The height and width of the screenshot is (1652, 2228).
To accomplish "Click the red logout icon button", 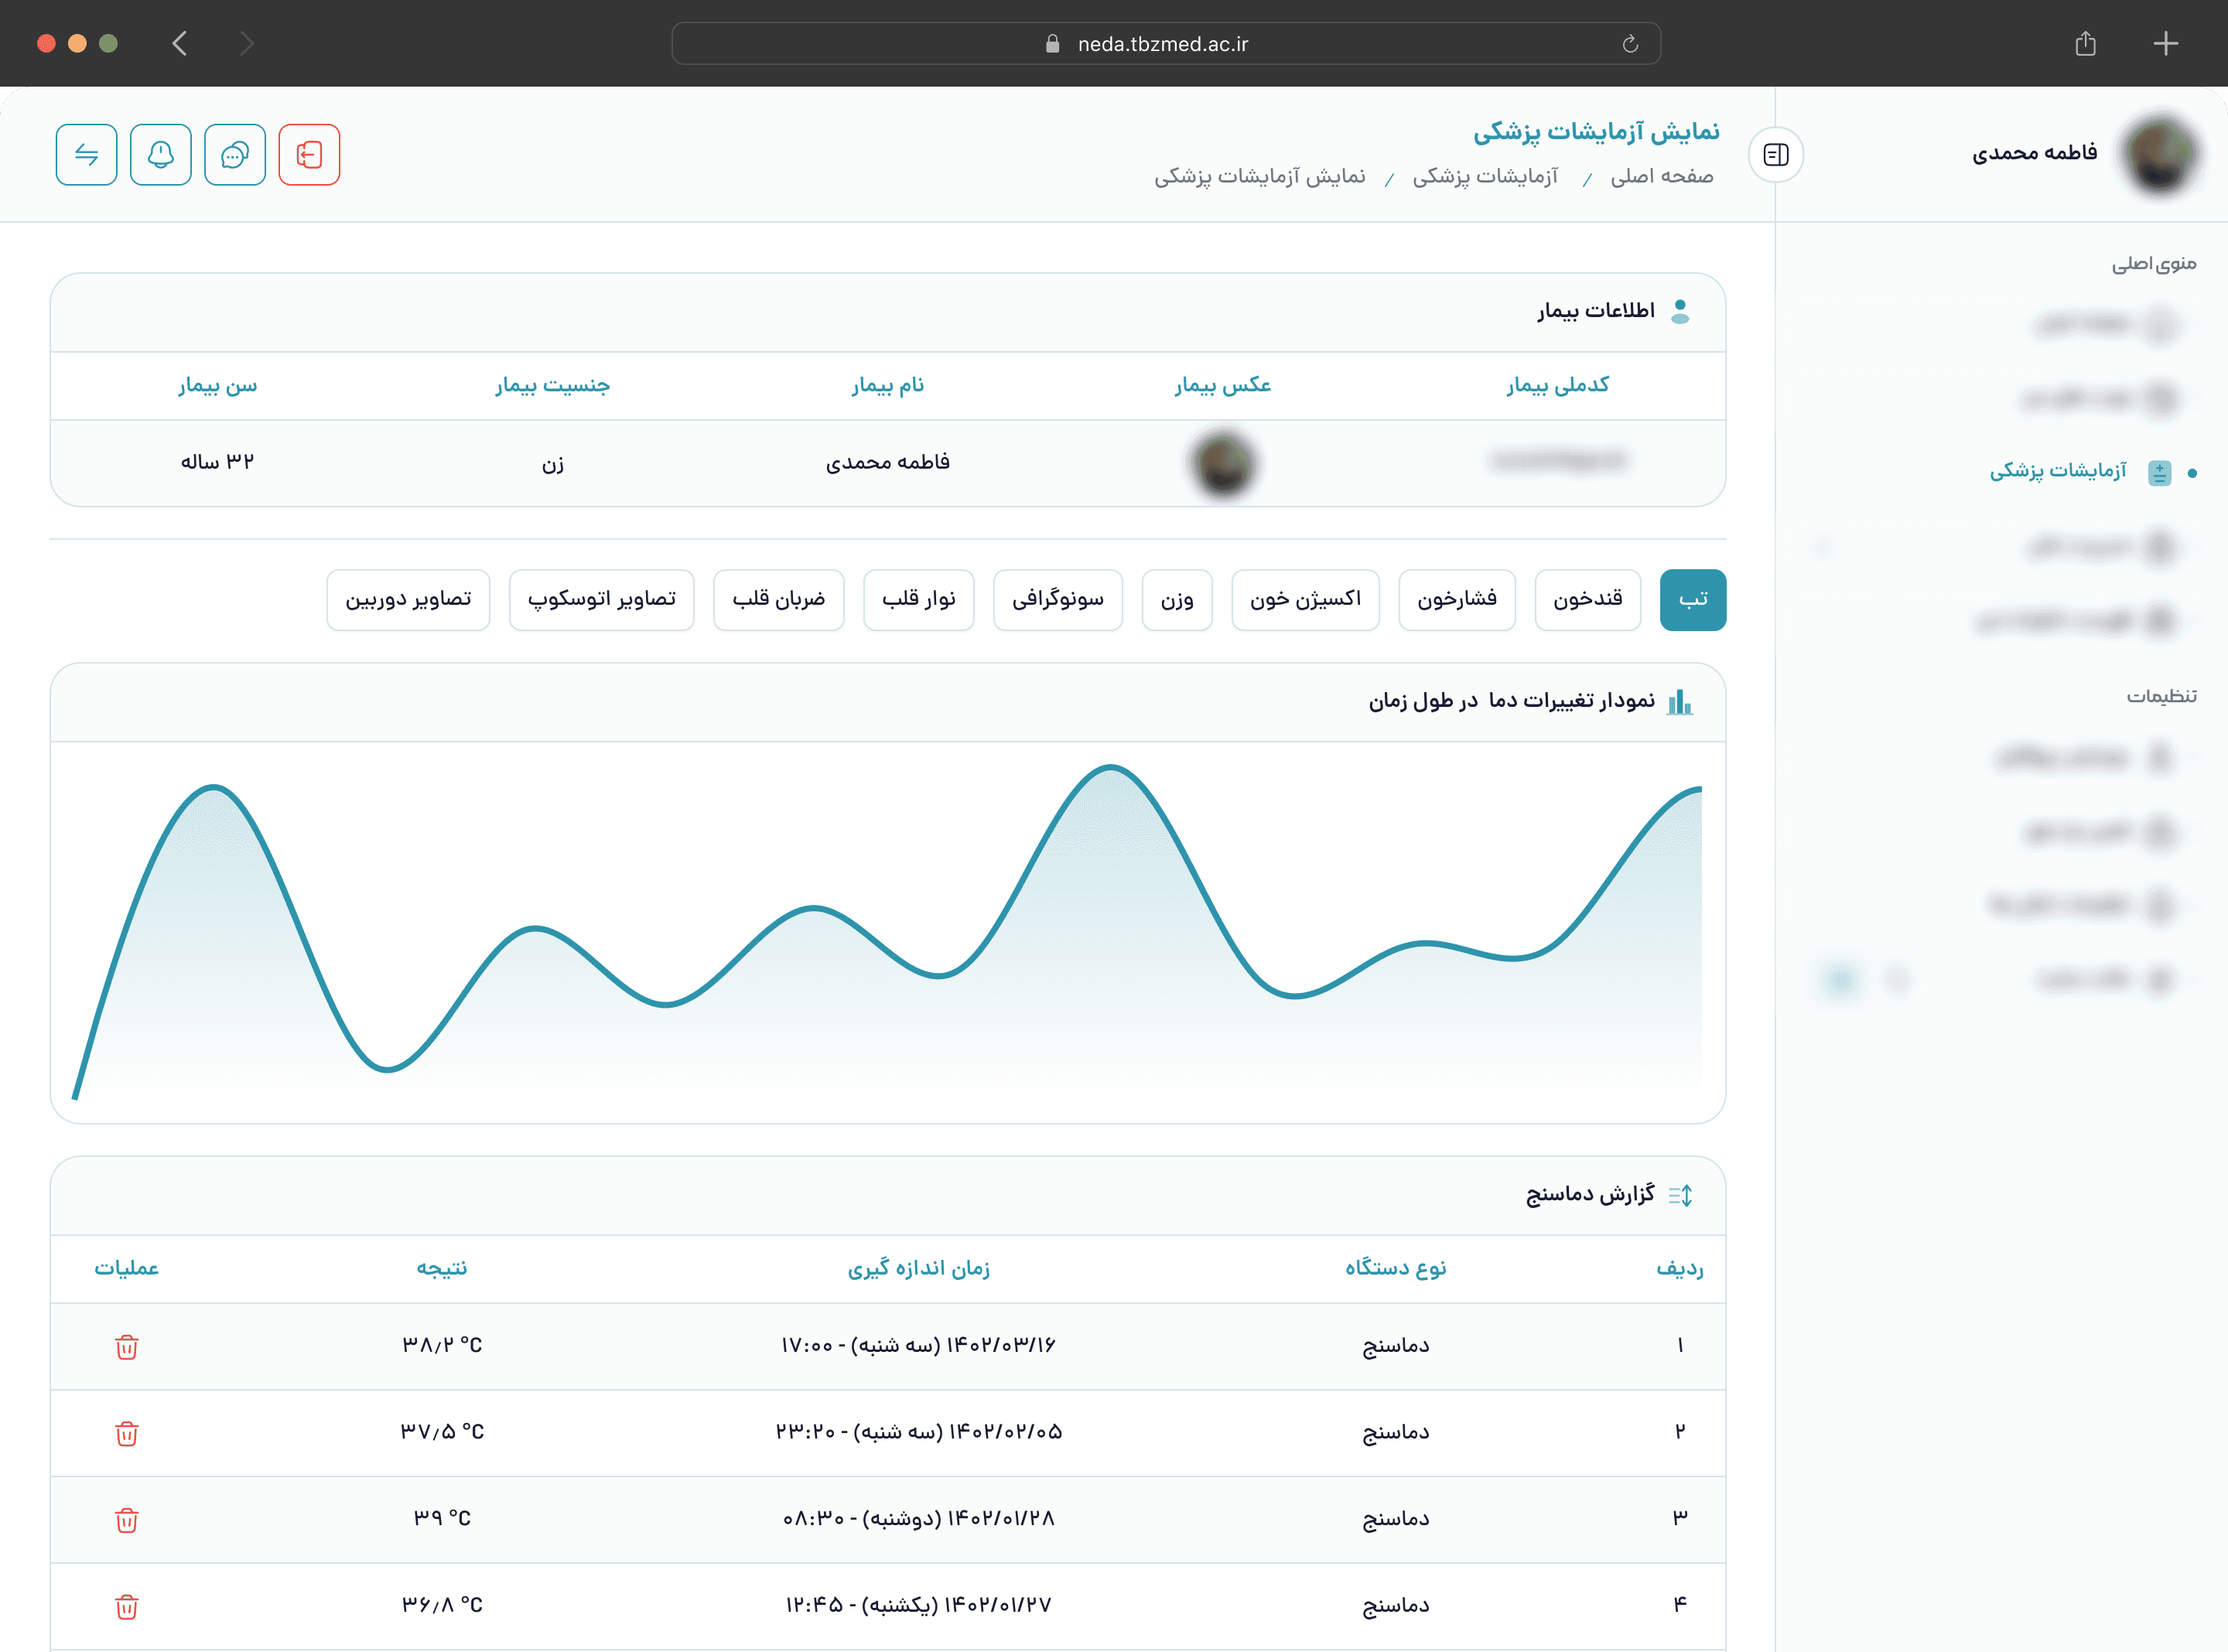I will coord(309,155).
